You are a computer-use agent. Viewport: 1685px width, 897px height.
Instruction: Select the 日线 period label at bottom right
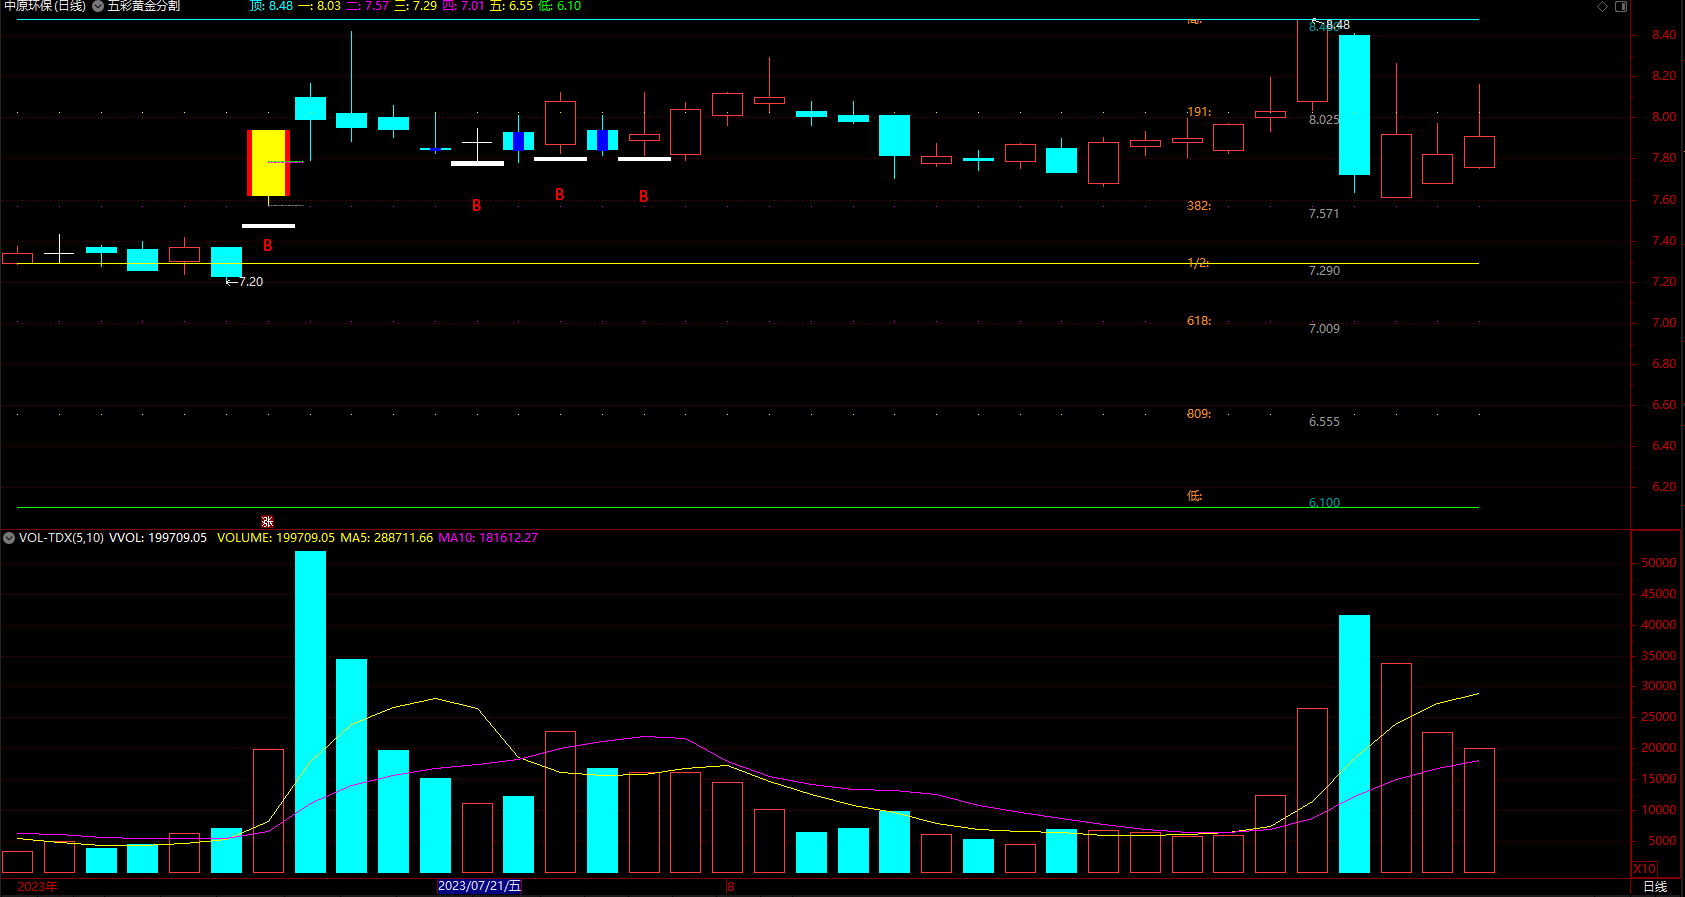click(x=1655, y=886)
